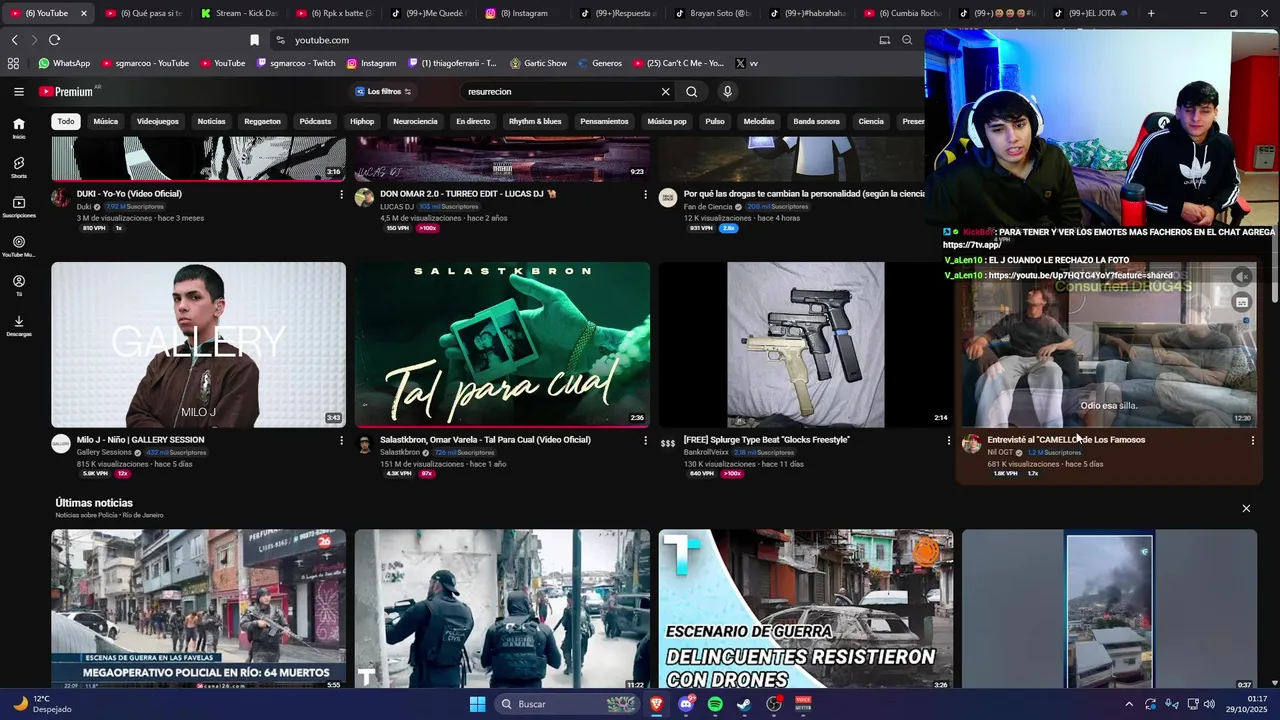Screen dimensions: 1280x720
Task: Open options for Tal Para Cual video
Action: coord(645,440)
